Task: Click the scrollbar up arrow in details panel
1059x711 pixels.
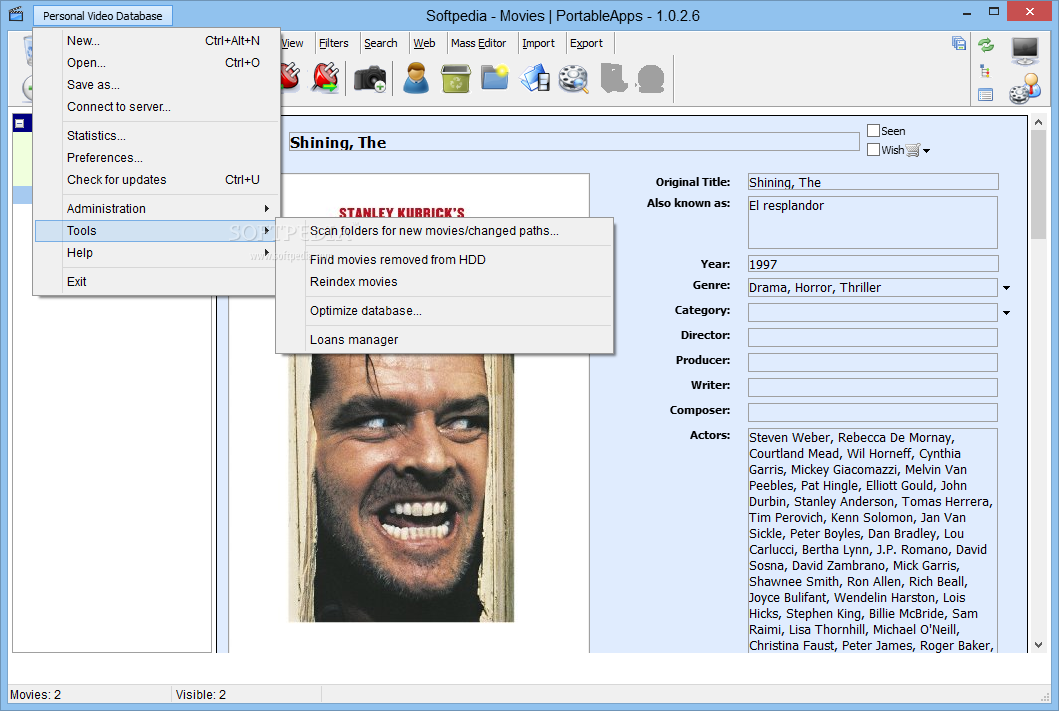Action: 1039,122
